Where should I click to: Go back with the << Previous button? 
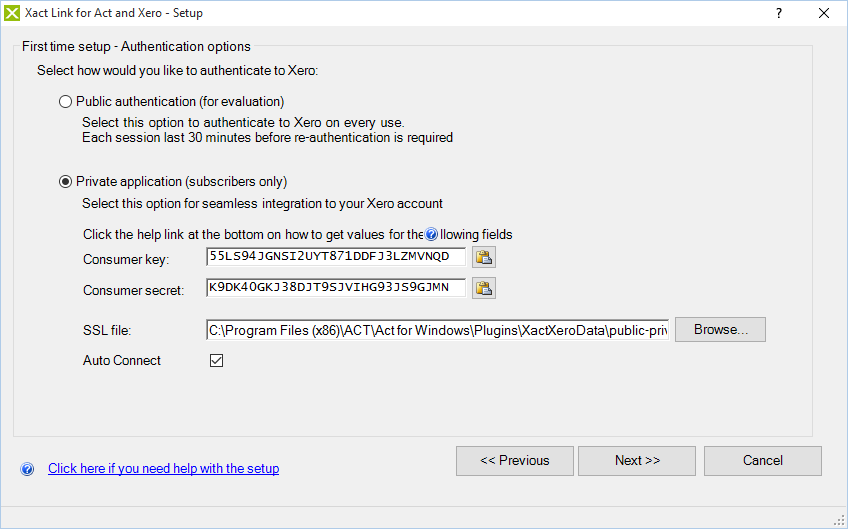click(x=514, y=461)
